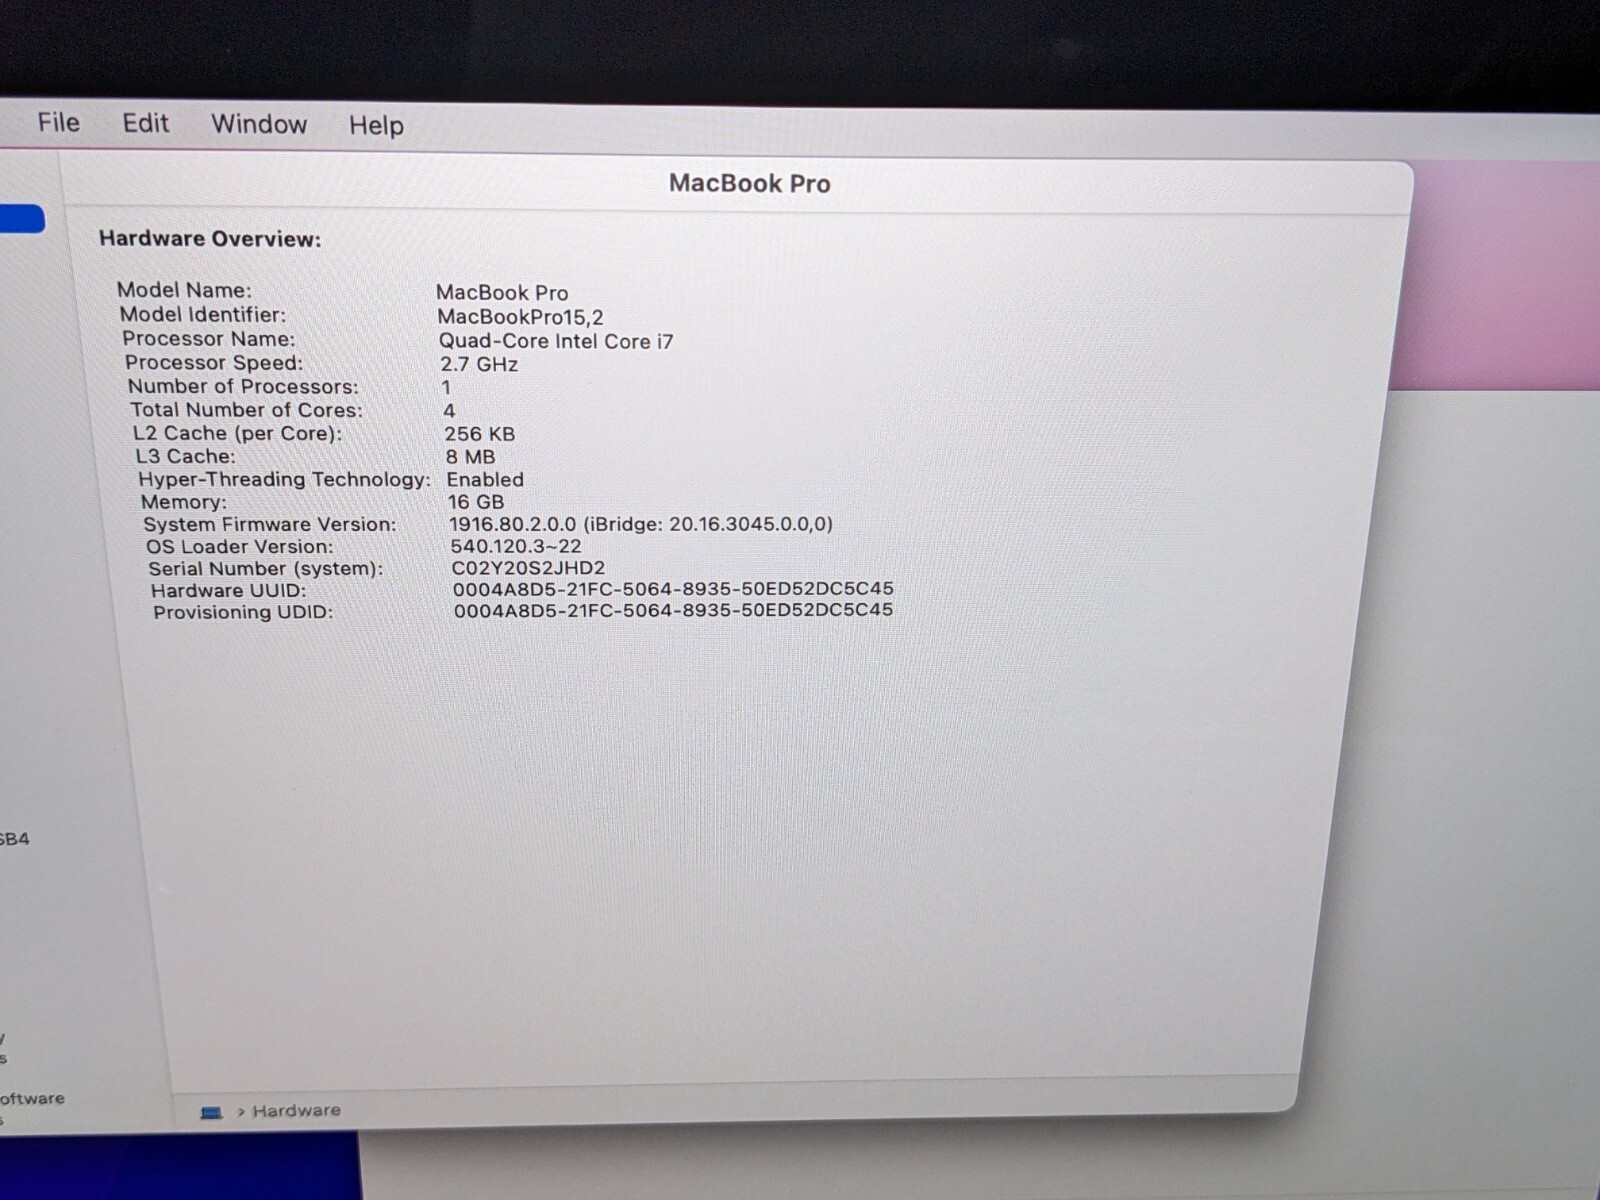
Task: Click the Total Number of Cores label
Action: point(246,409)
